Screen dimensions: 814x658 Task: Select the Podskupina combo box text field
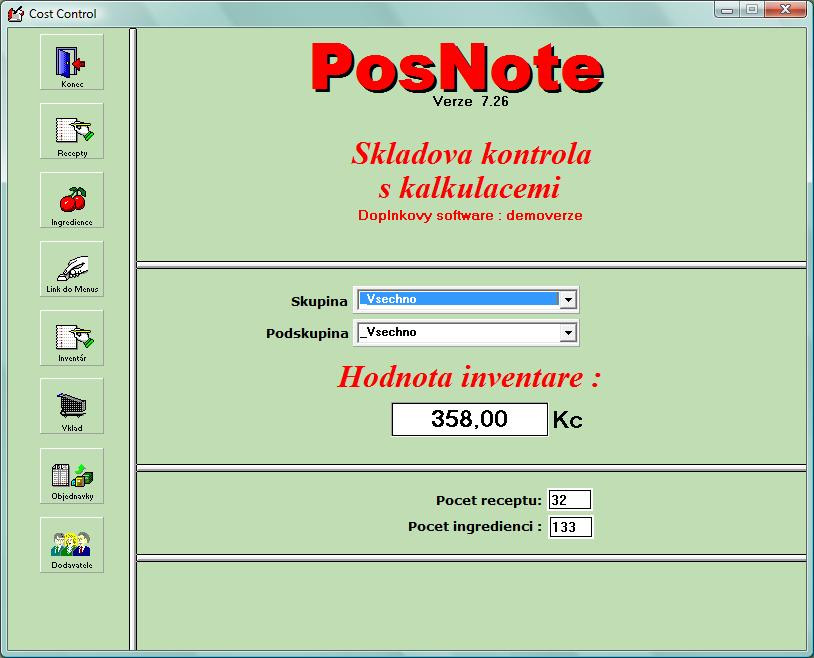pyautogui.click(x=458, y=332)
